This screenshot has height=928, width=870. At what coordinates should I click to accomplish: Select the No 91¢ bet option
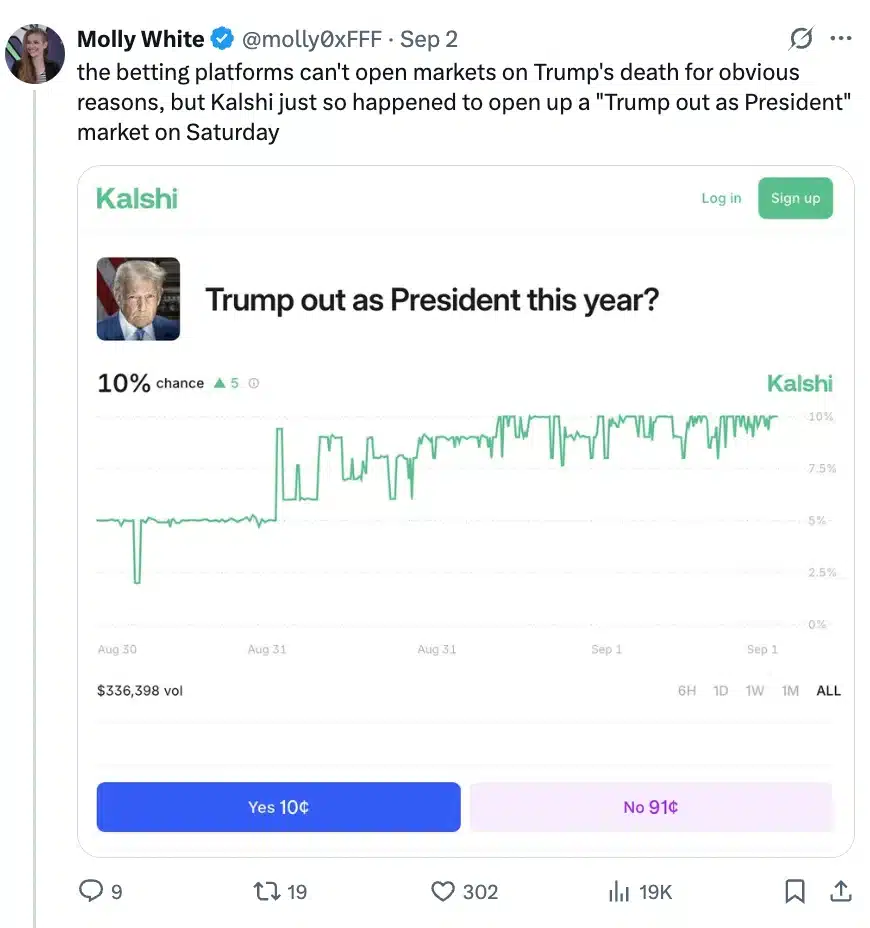pos(650,806)
